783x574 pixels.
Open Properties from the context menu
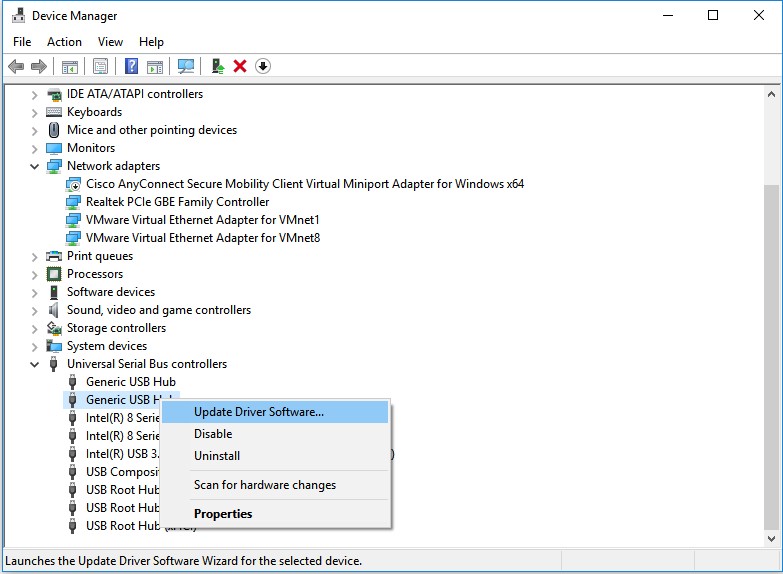(x=275, y=514)
